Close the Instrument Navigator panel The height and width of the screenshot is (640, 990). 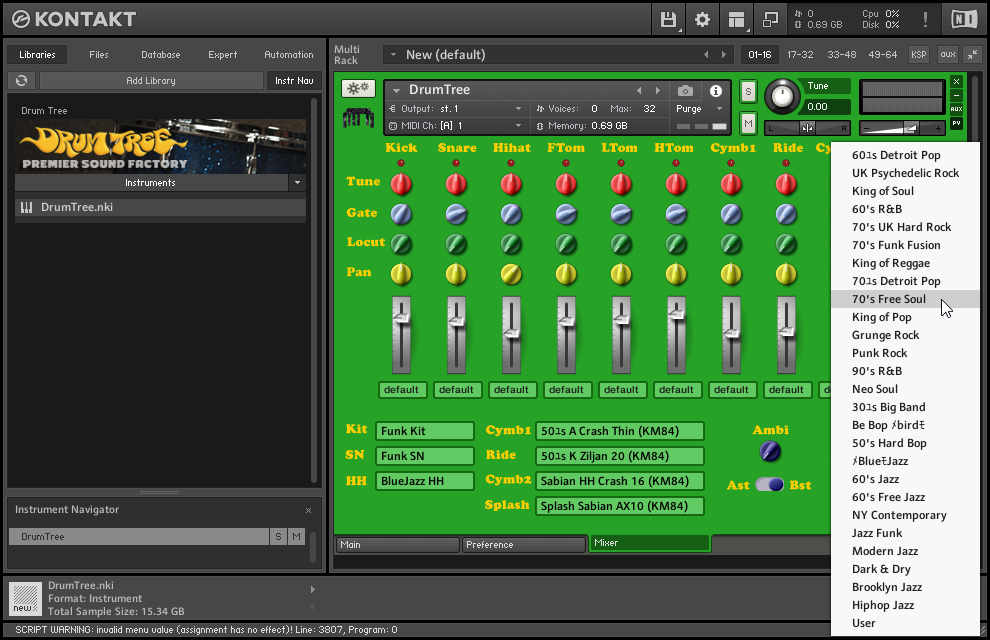(x=308, y=510)
